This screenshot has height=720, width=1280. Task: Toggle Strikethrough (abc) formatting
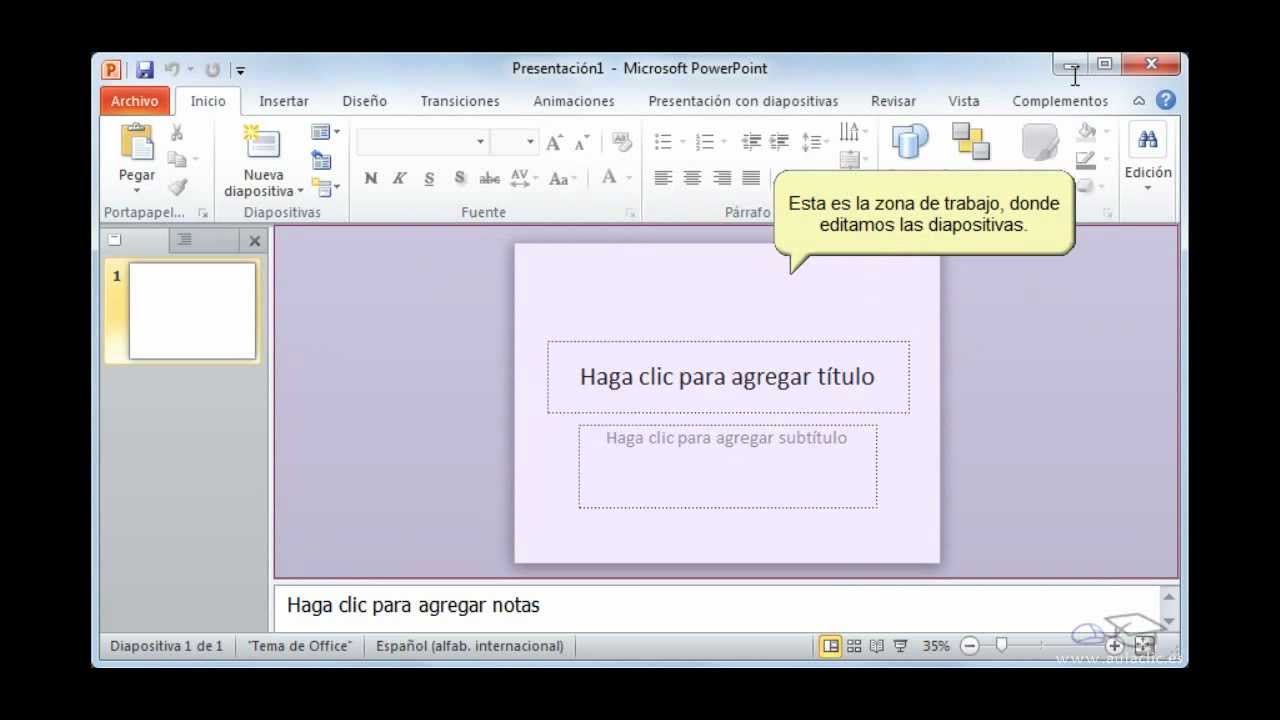[489, 178]
